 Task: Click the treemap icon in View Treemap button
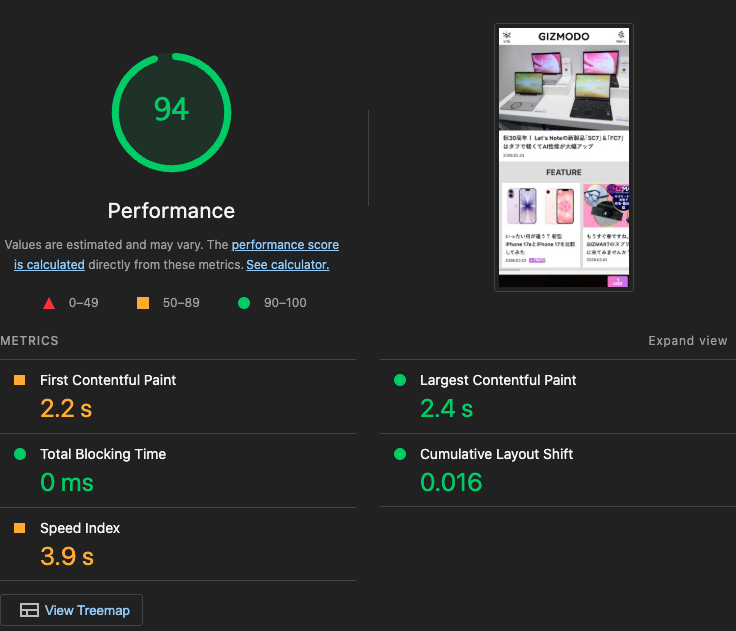29,610
